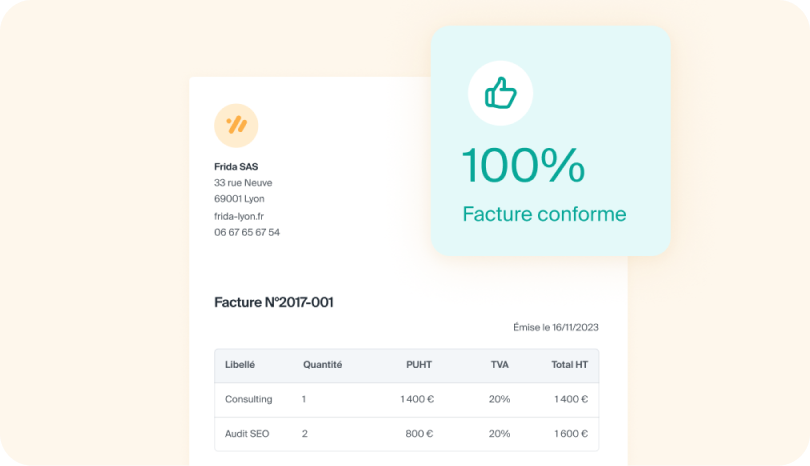Click the Consulting unit price 1 400 €
The image size is (810, 466).
pos(417,399)
